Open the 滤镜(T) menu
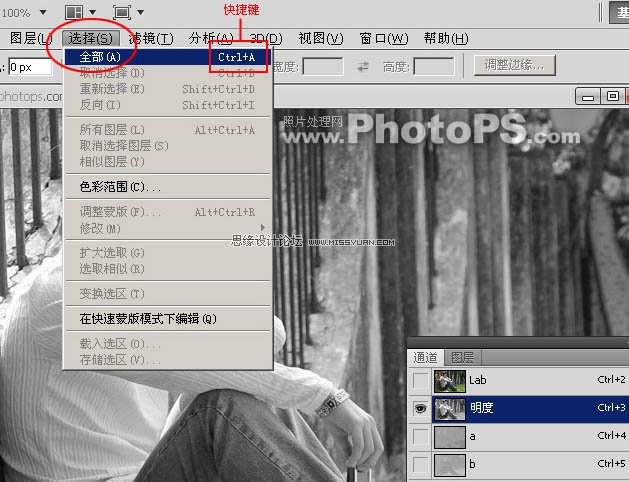This screenshot has width=629, height=482. pos(151,38)
